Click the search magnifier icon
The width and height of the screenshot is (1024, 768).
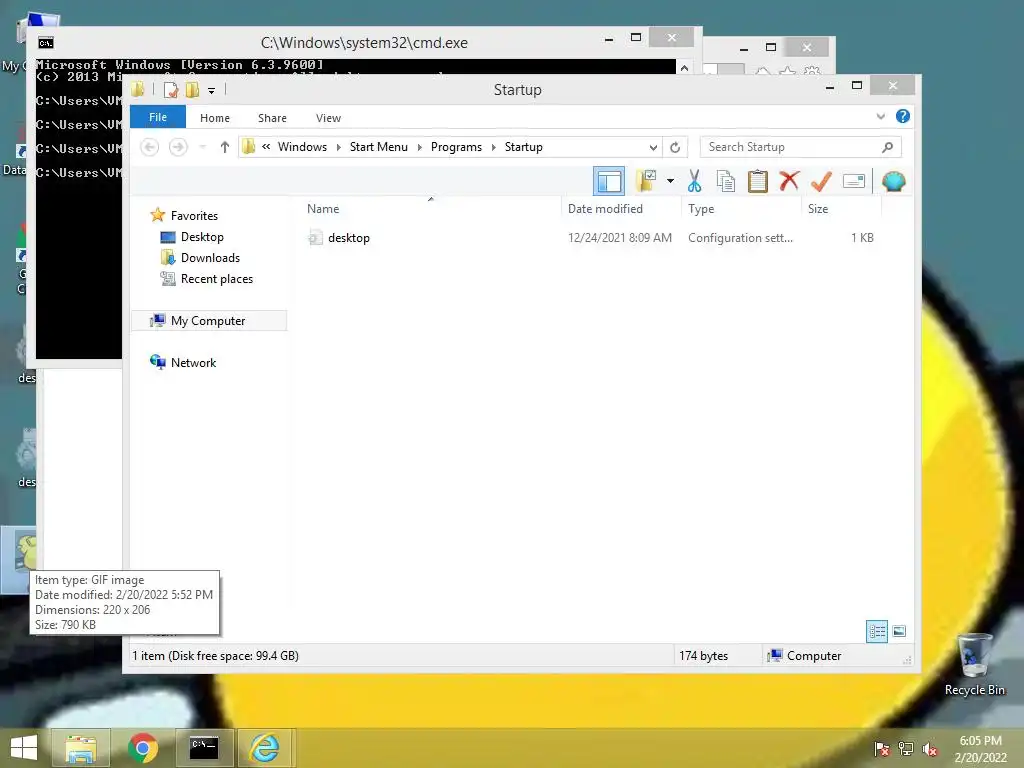pyautogui.click(x=887, y=147)
